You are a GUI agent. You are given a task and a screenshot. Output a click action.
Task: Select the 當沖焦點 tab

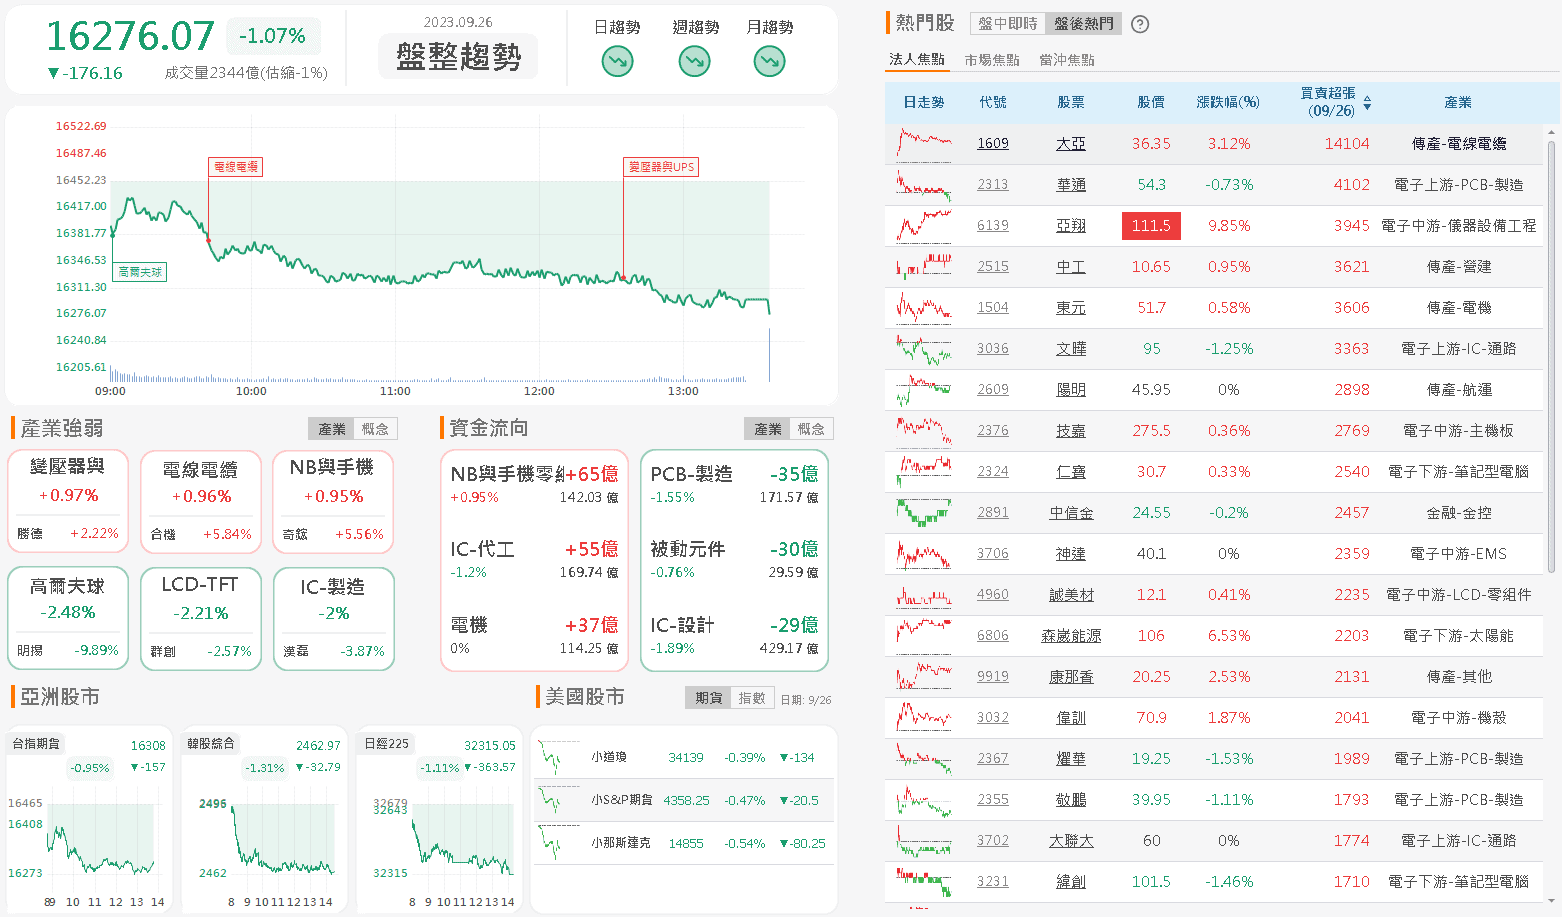click(x=1067, y=60)
